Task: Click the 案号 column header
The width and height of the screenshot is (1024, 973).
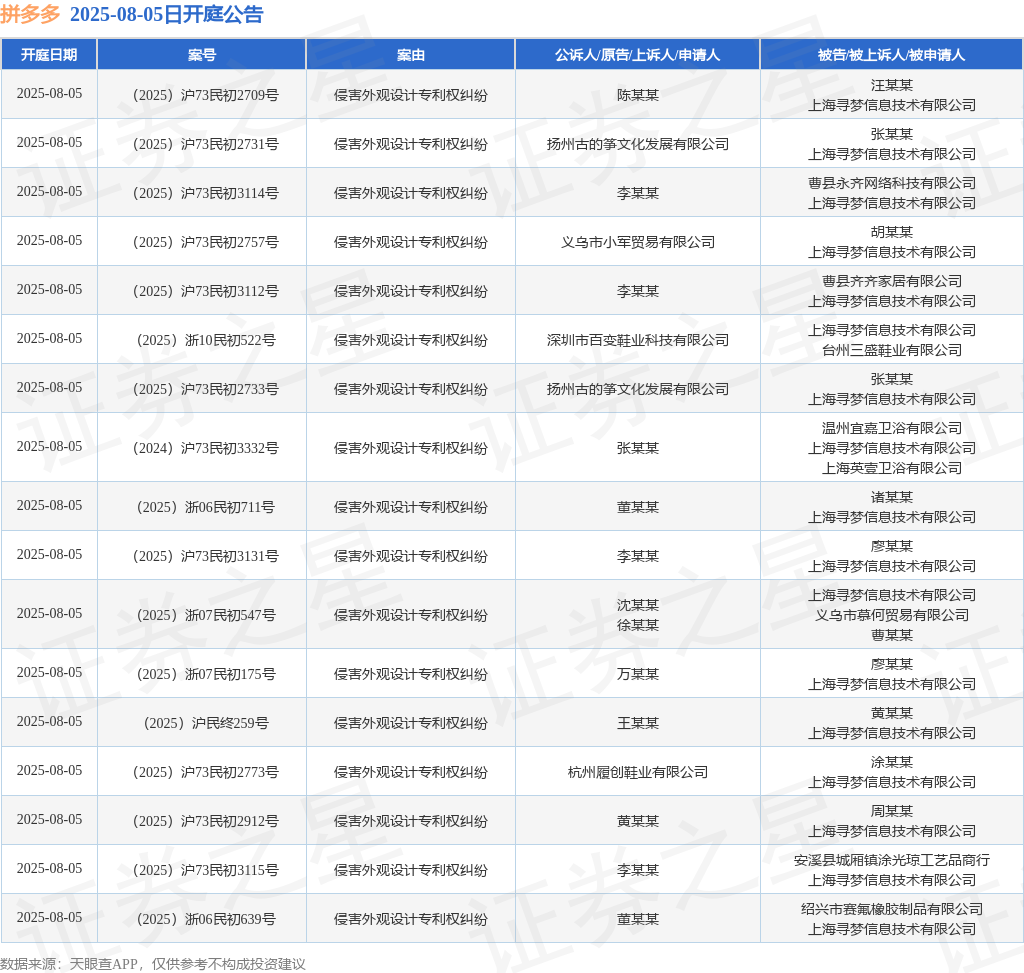Action: point(201,55)
